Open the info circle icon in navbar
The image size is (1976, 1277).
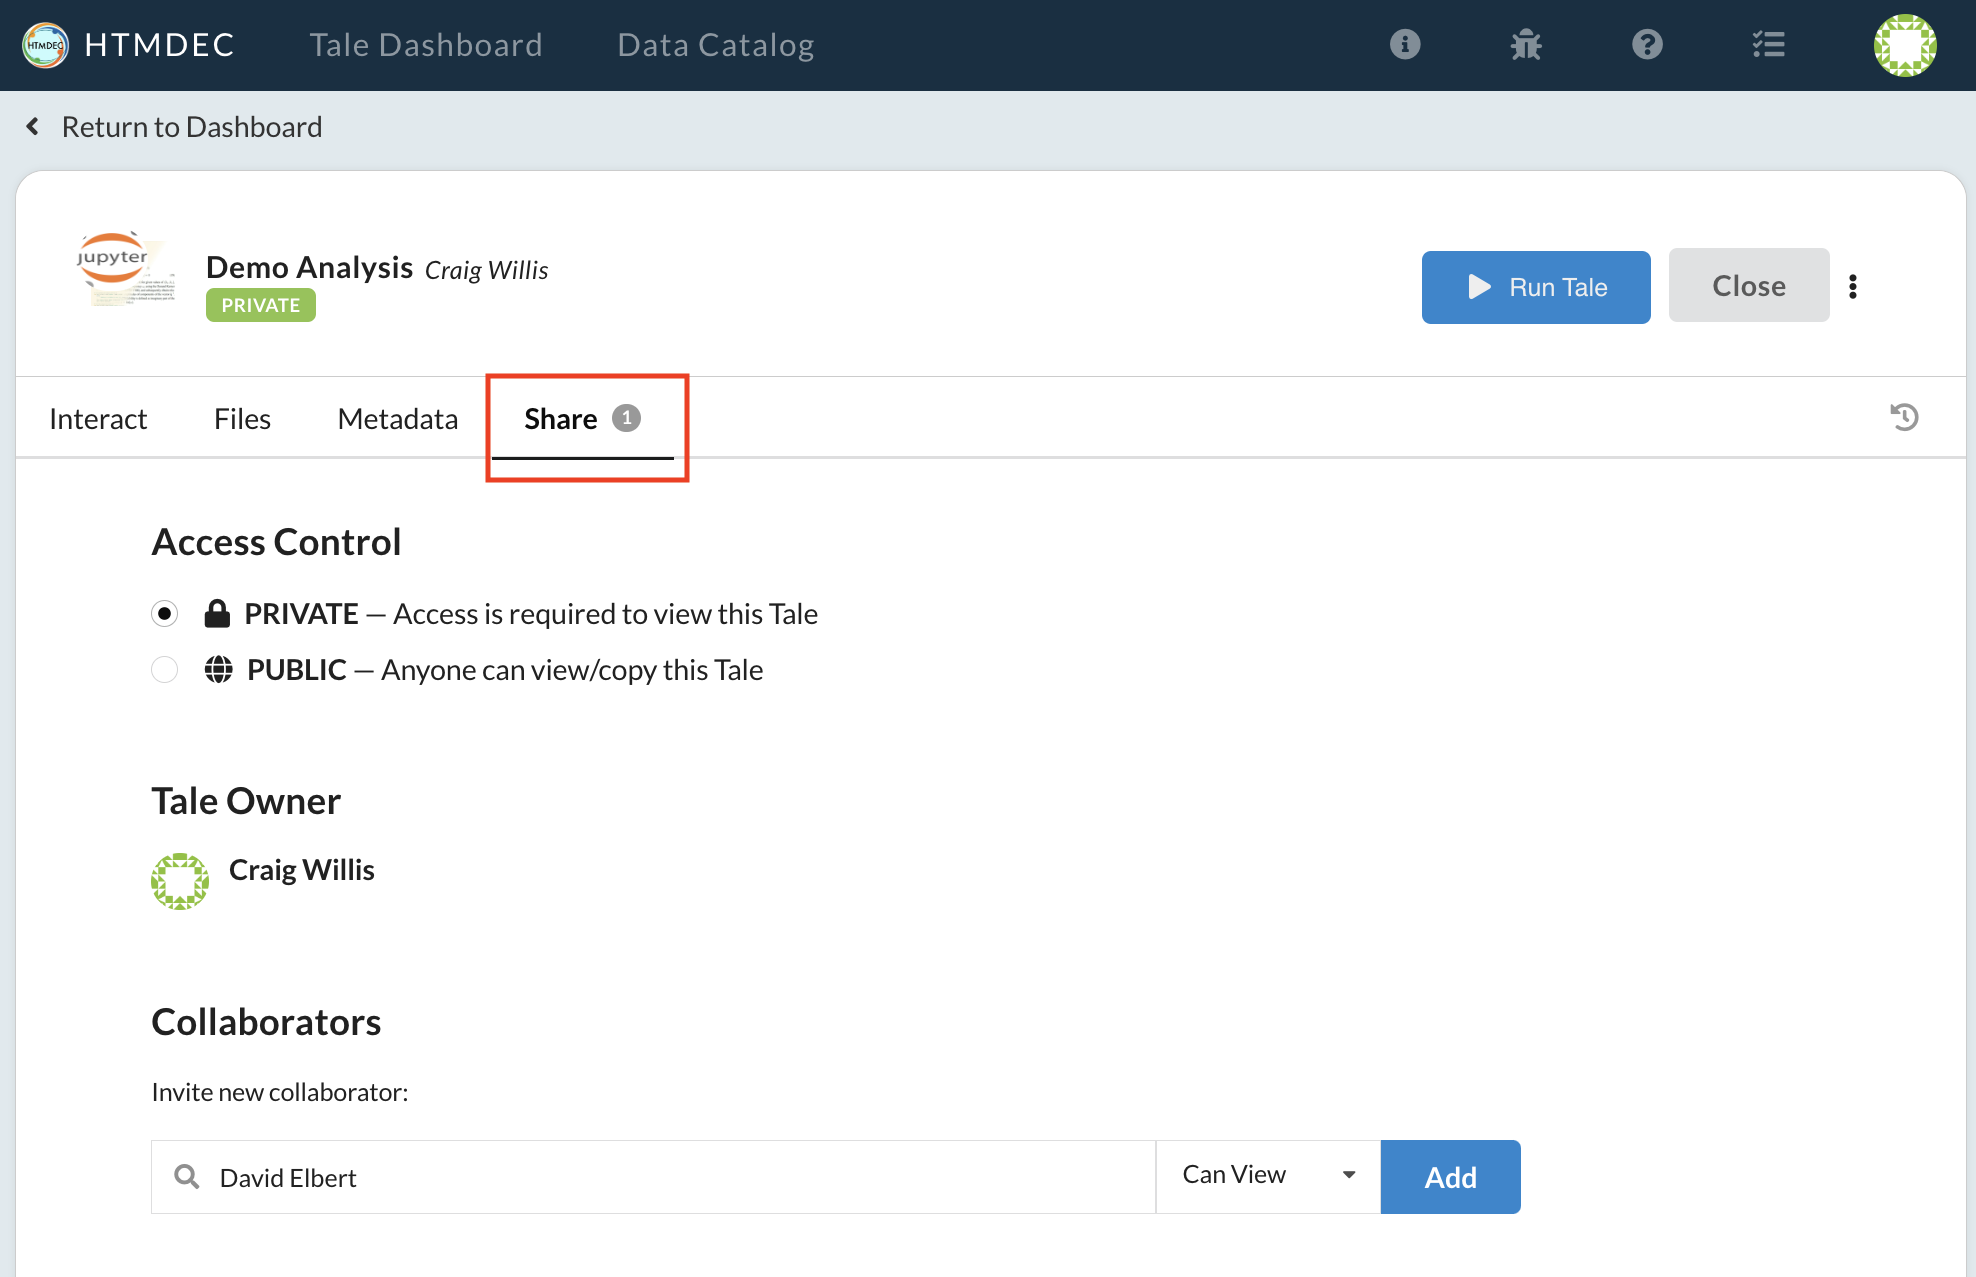pyautogui.click(x=1405, y=45)
